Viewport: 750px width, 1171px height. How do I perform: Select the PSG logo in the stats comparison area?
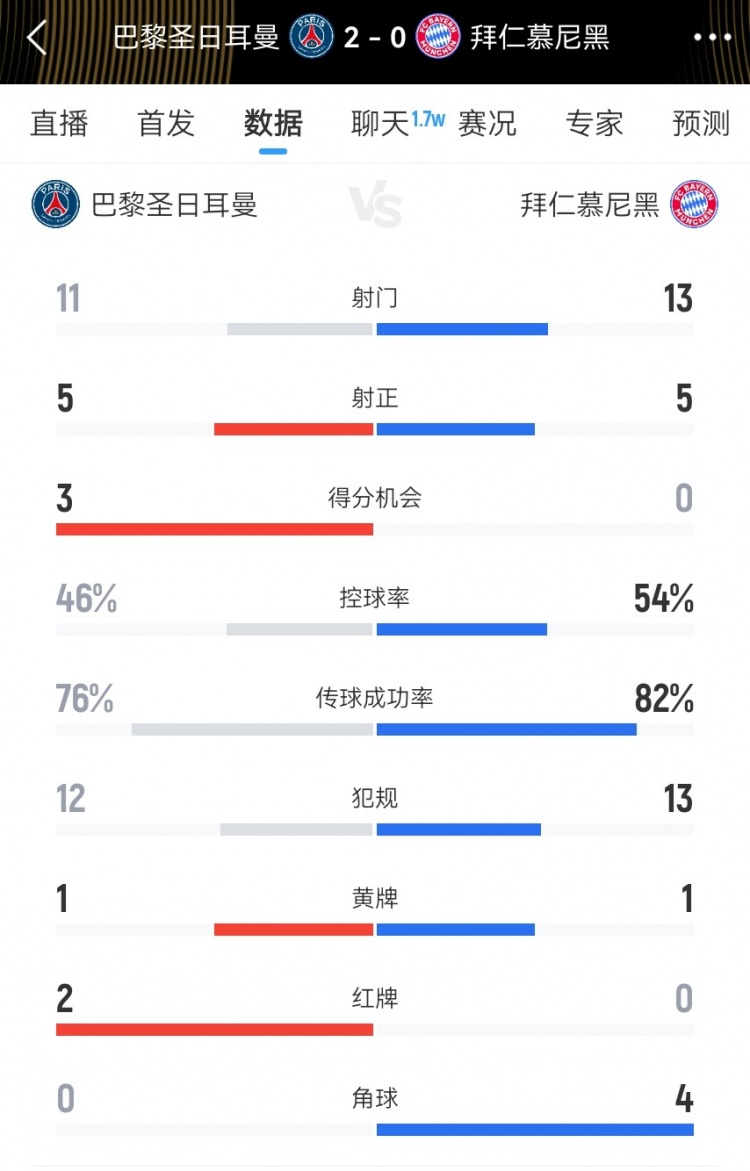pos(55,202)
